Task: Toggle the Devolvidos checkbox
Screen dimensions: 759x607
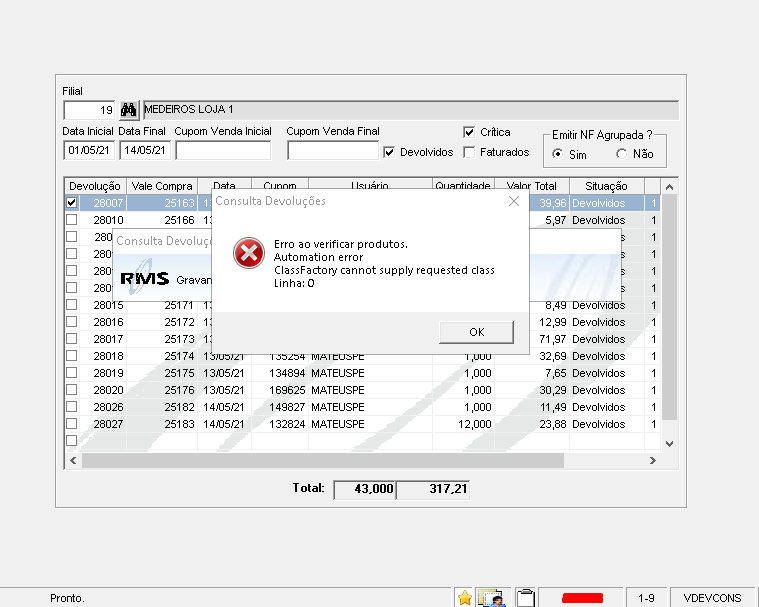Action: (x=389, y=152)
